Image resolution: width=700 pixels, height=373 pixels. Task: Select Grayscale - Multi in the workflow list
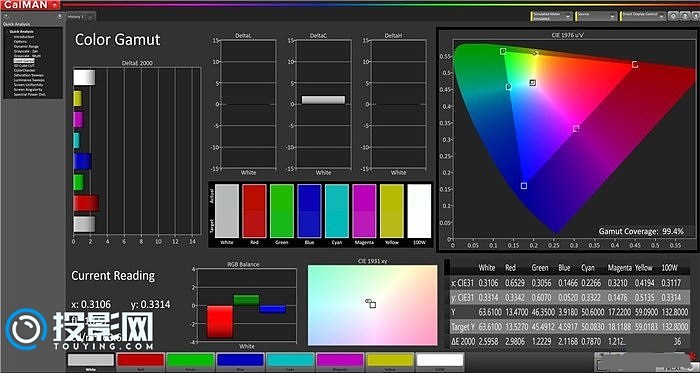[x=27, y=56]
